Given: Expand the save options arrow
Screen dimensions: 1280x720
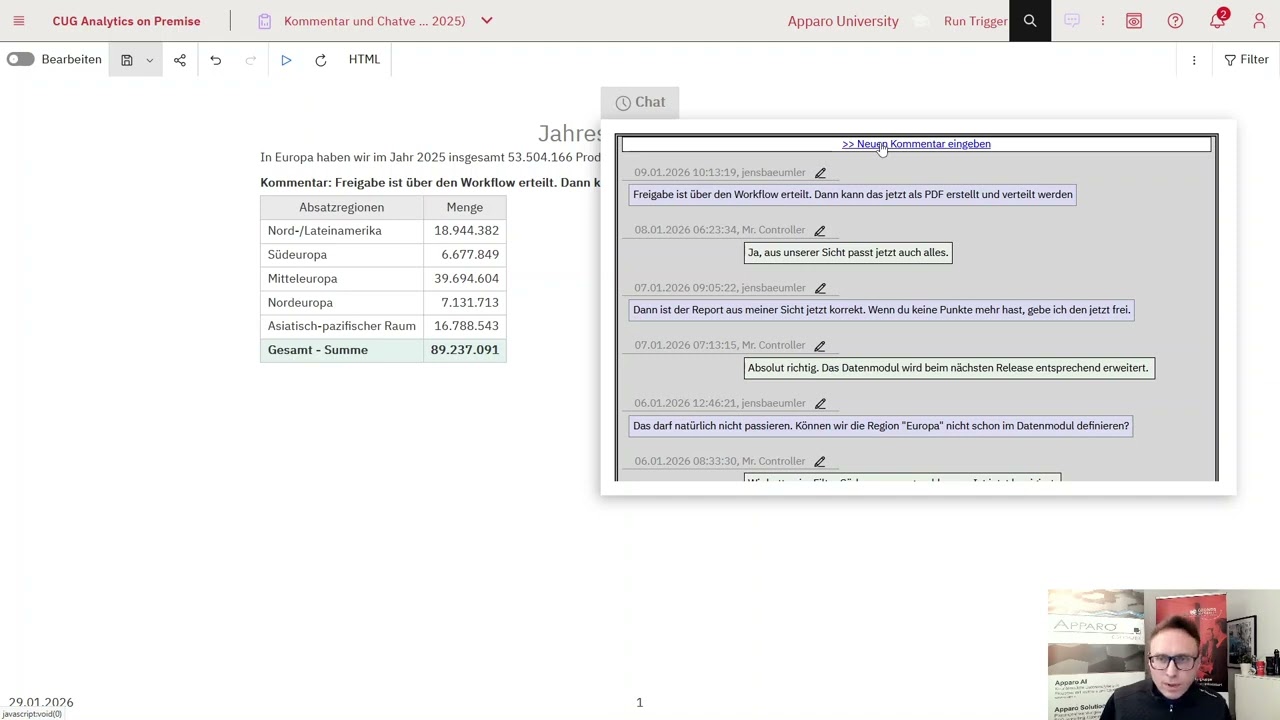Looking at the screenshot, I should click(x=149, y=60).
